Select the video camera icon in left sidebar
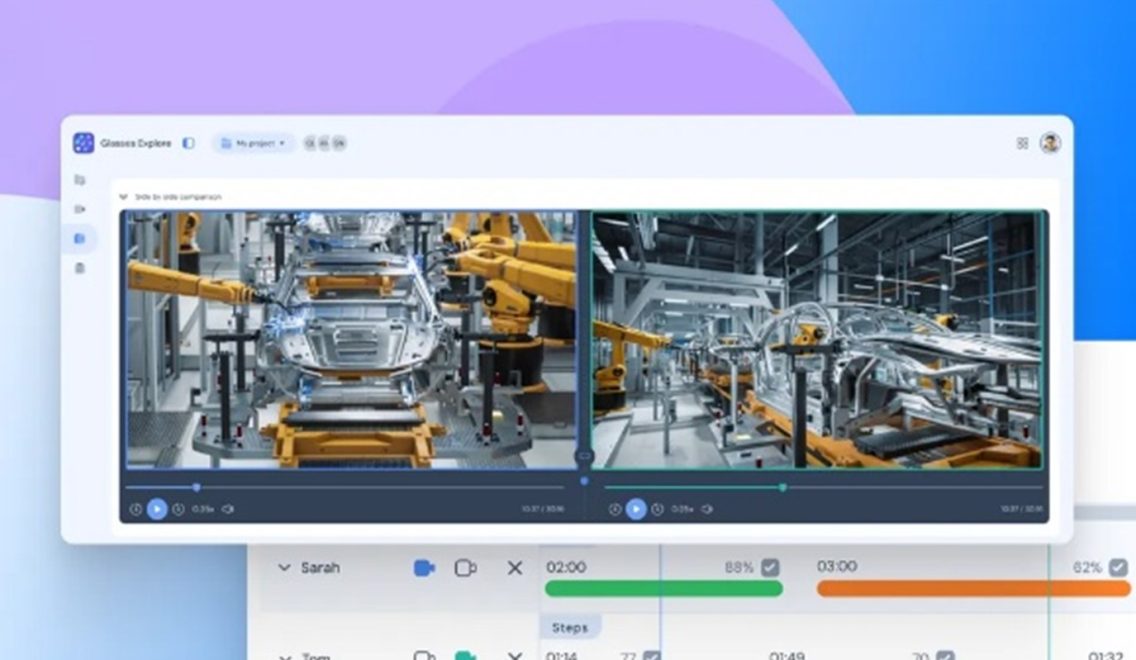Image resolution: width=1136 pixels, height=660 pixels. pyautogui.click(x=80, y=209)
